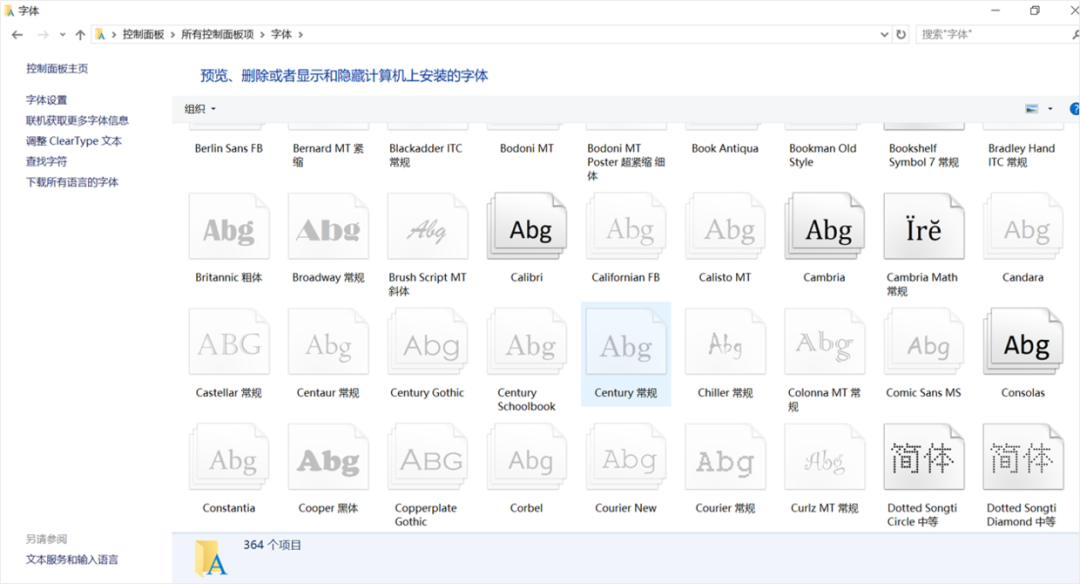Select the Century Gothic font icon
The width and height of the screenshot is (1080, 584).
(x=427, y=342)
